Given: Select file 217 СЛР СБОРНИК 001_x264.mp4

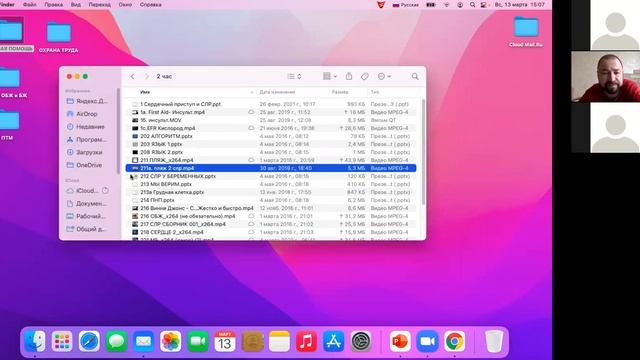Looking at the screenshot, I should [x=271, y=224].
